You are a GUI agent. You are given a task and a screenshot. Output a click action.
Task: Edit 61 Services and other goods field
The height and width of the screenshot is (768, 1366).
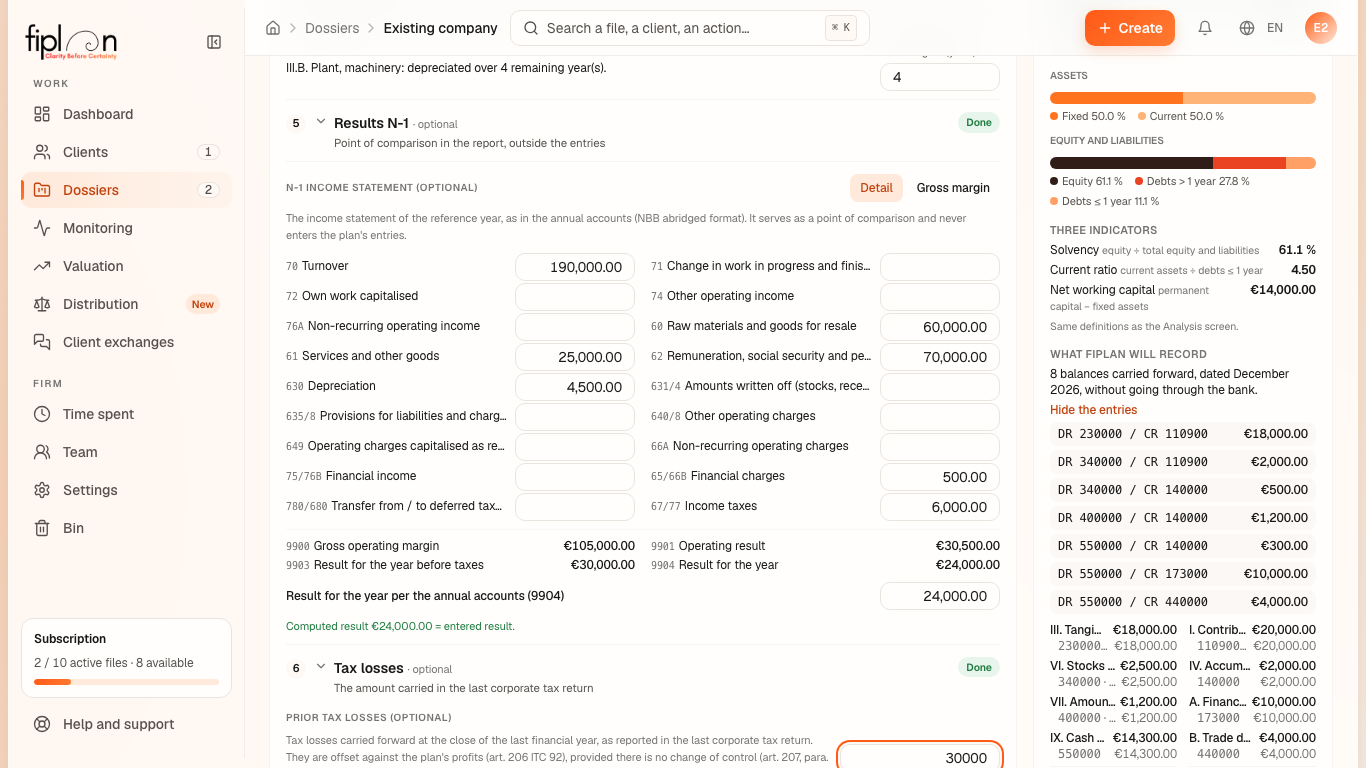(x=575, y=357)
